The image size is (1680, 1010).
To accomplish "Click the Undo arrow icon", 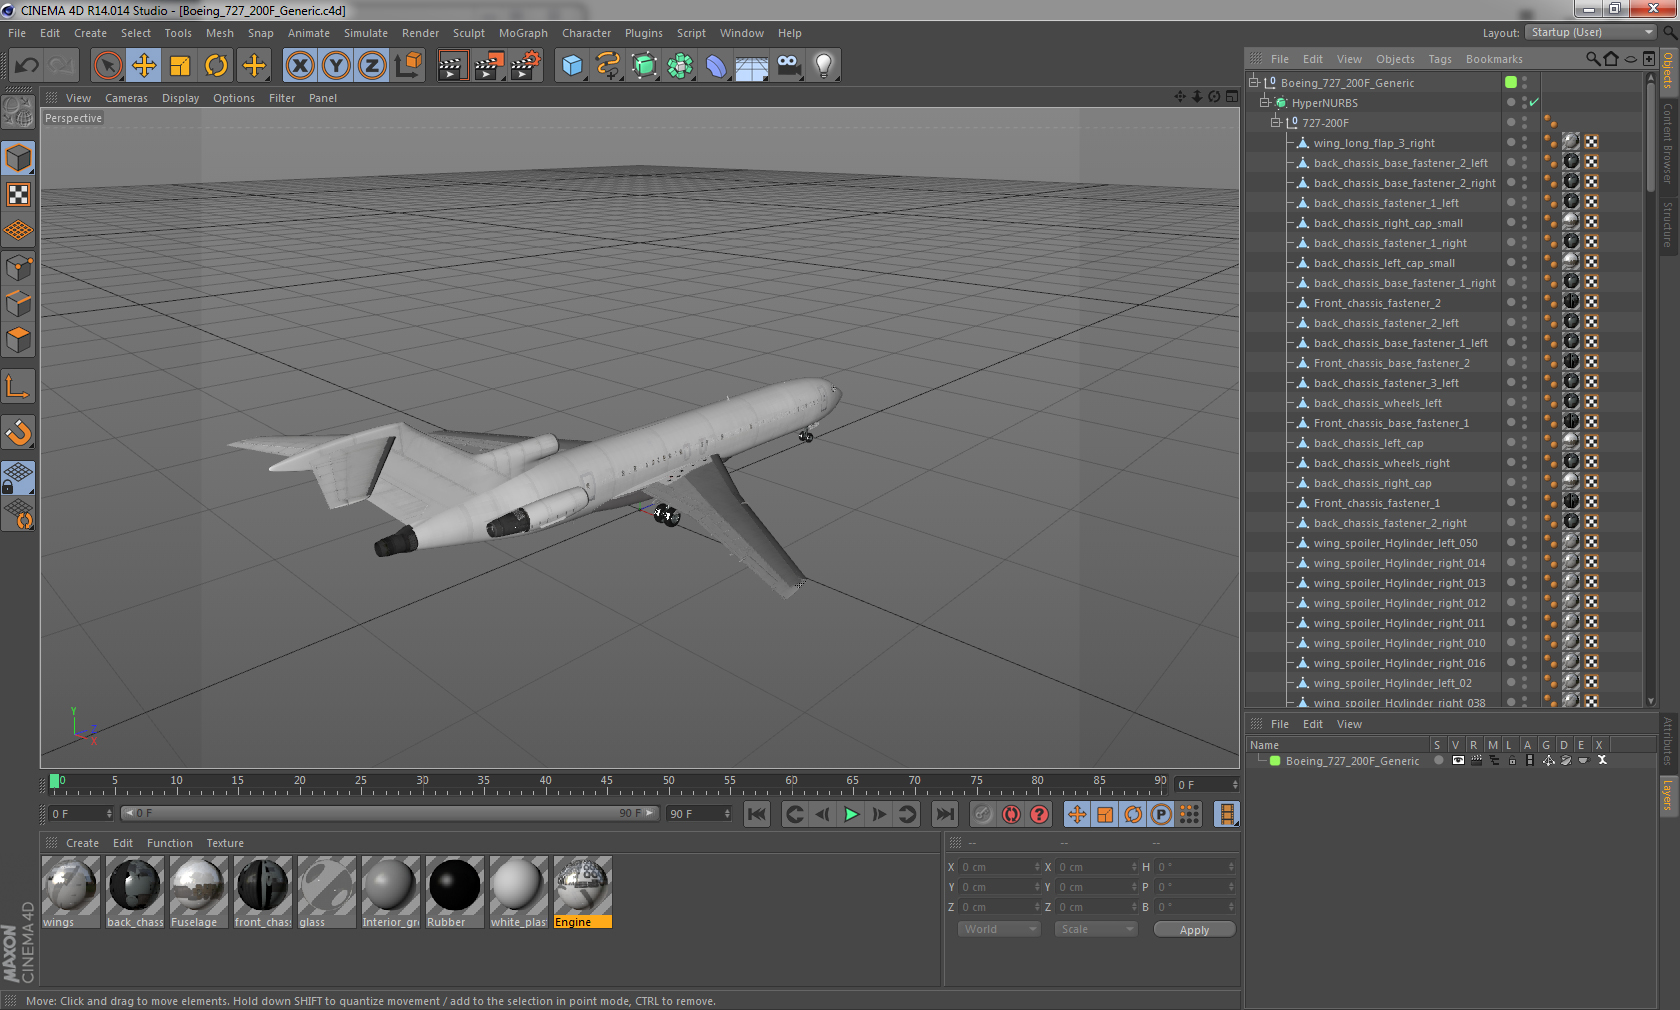I will (x=27, y=66).
